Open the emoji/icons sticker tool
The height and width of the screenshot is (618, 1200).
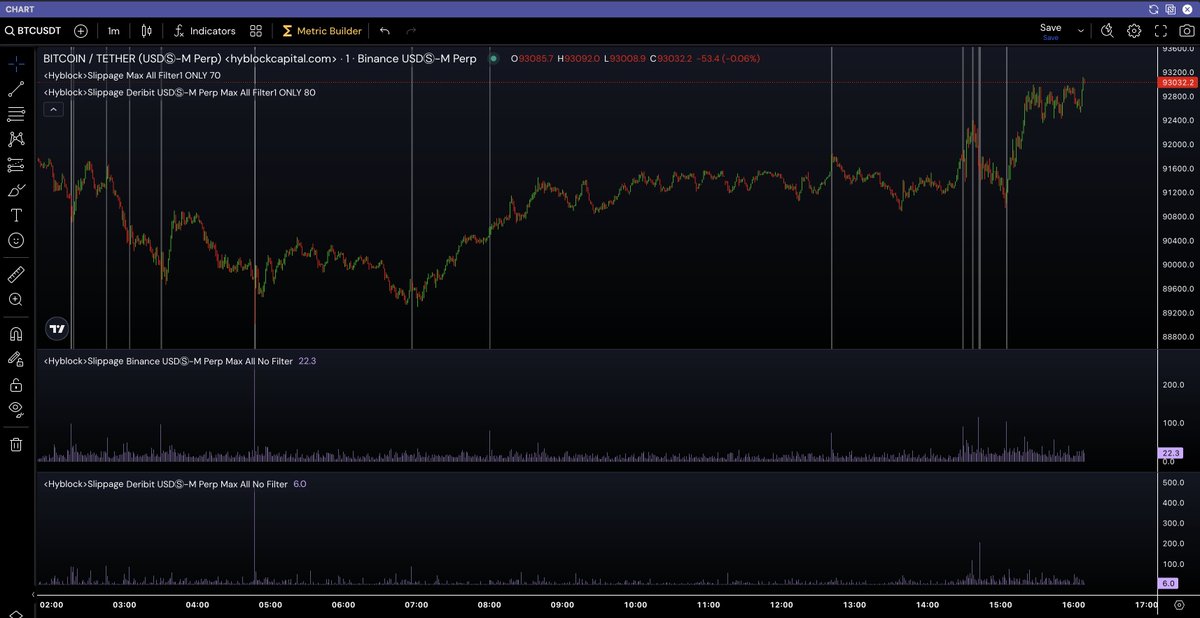tap(16, 241)
